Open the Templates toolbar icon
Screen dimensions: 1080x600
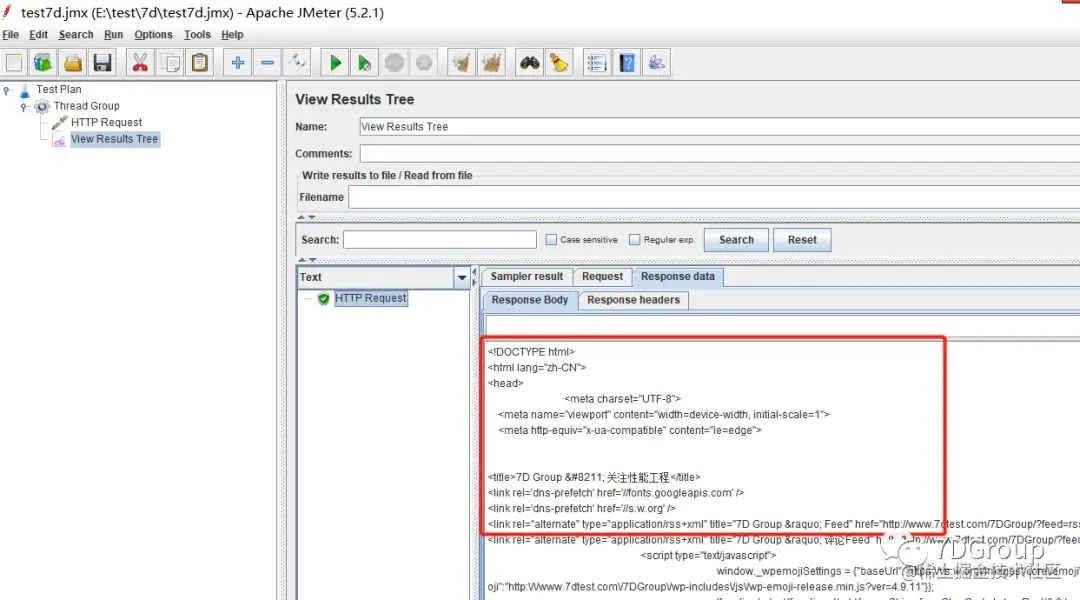[43, 63]
